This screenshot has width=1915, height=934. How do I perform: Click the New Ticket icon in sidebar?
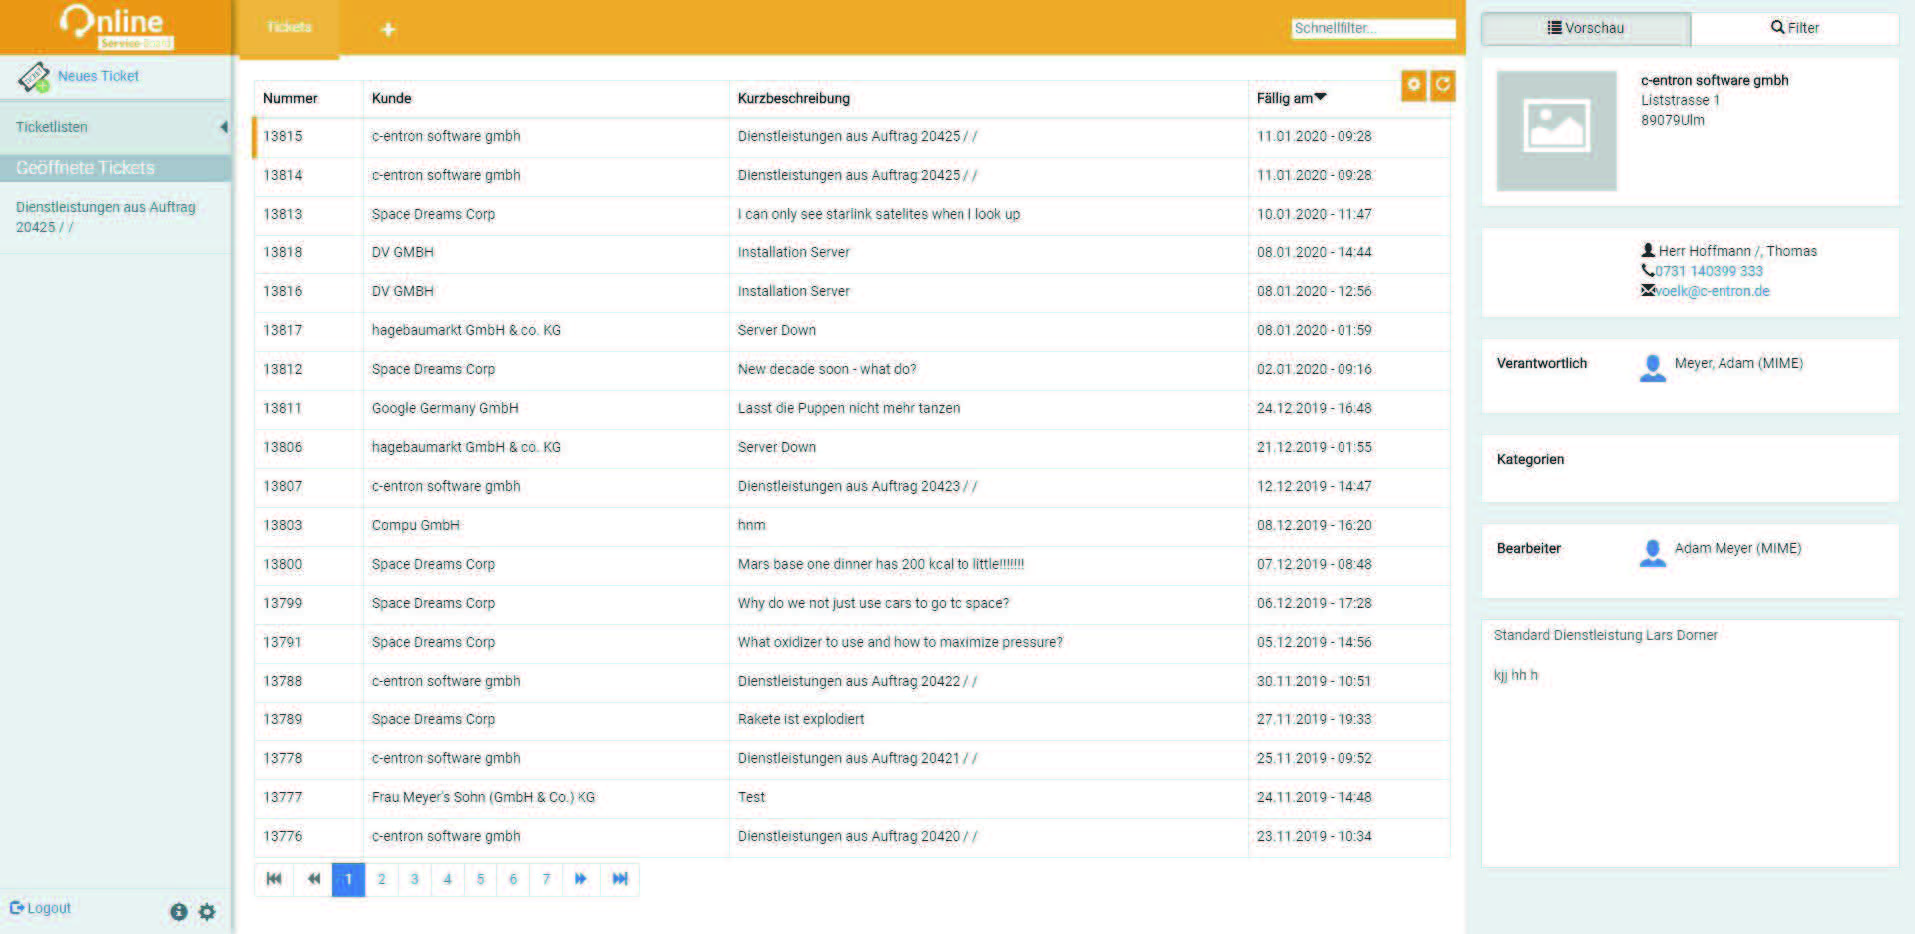pos(34,77)
